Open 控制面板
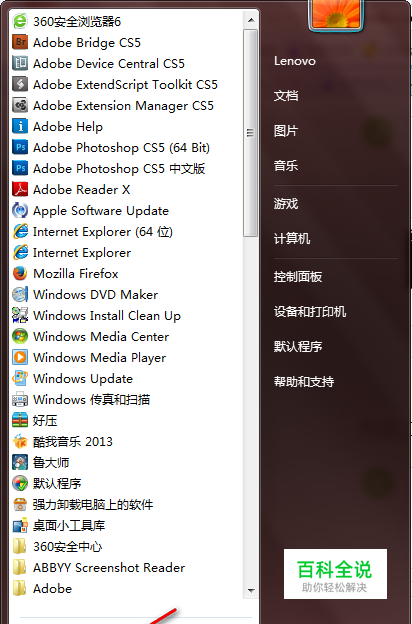 pos(298,277)
